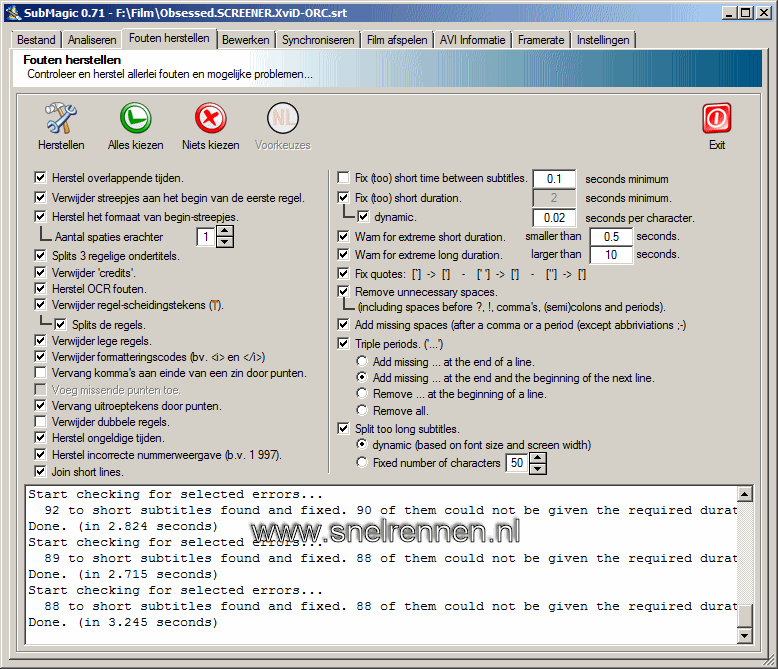Image resolution: width=778 pixels, height=669 pixels.
Task: Uncheck Split too long subtitles
Action: point(343,428)
